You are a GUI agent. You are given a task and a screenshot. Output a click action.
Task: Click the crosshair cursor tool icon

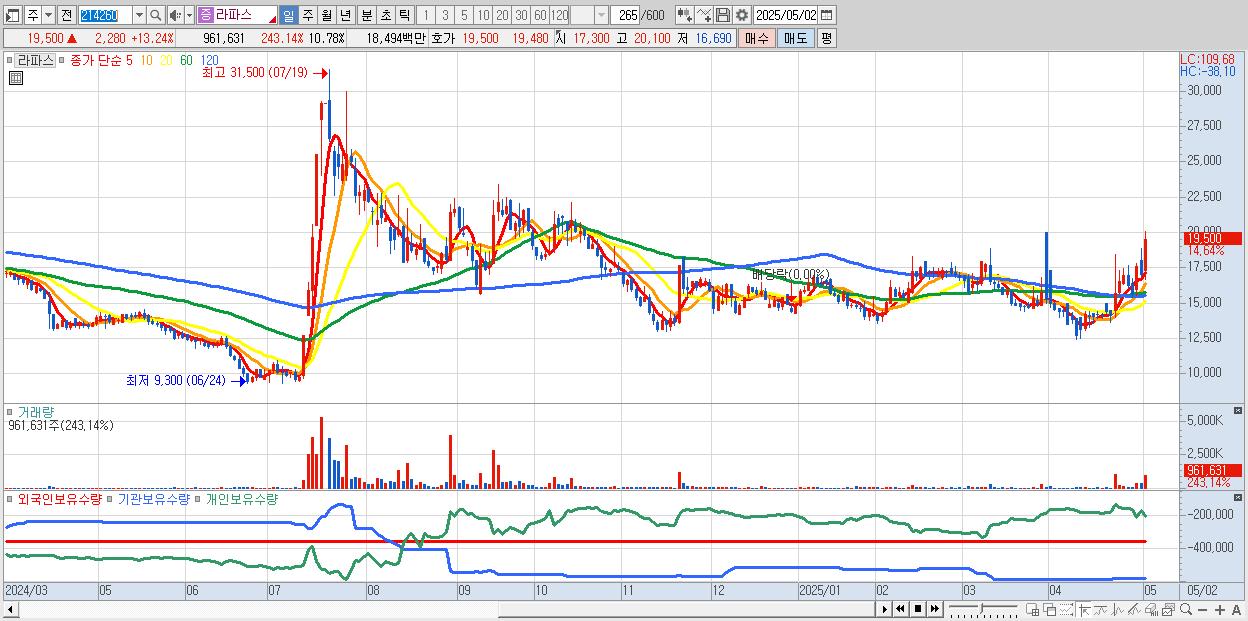pos(1084,609)
